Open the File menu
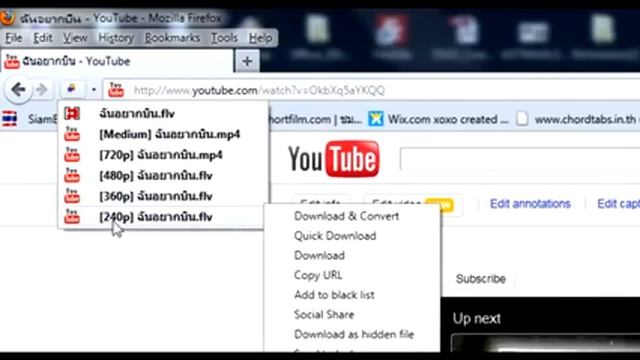Image resolution: width=640 pixels, height=360 pixels. [13, 38]
